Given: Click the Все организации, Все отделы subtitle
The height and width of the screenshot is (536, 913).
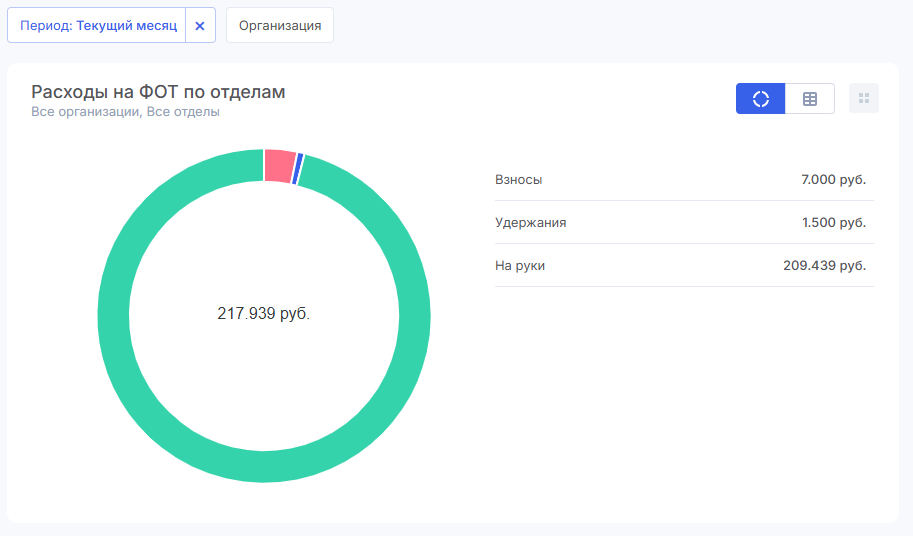Looking at the screenshot, I should (x=125, y=112).
